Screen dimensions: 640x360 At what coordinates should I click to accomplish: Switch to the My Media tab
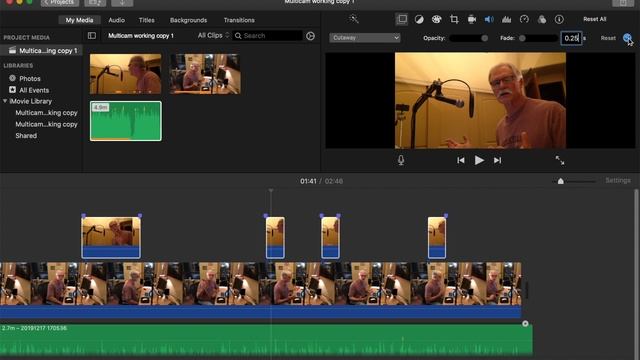click(x=79, y=20)
